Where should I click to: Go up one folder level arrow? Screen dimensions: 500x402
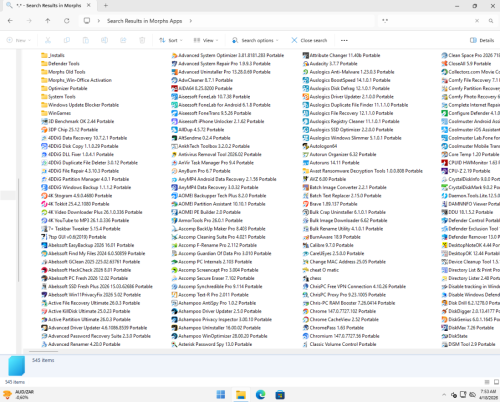point(48,21)
